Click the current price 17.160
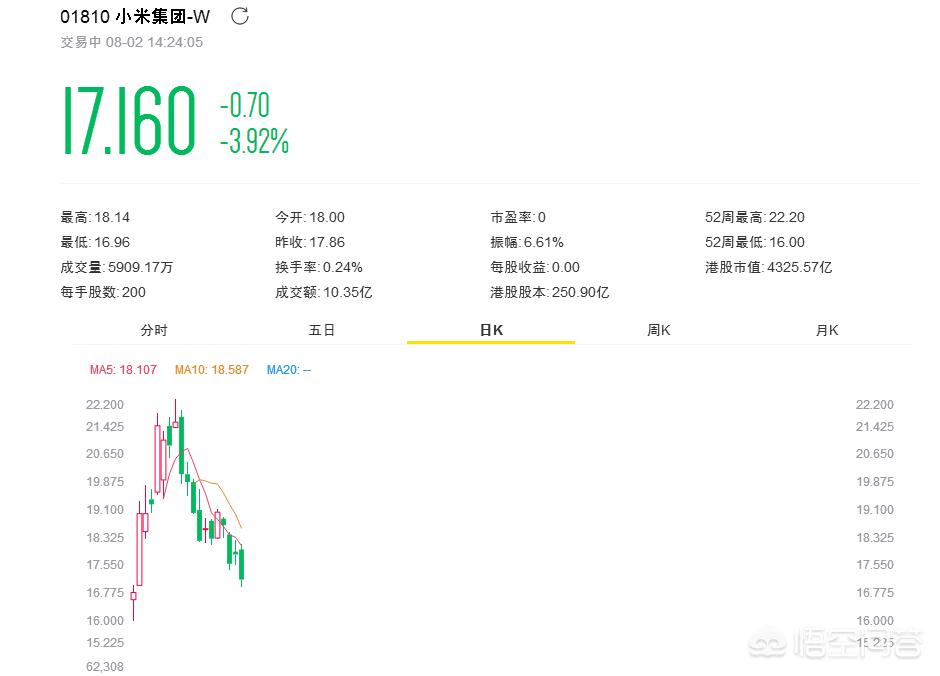This screenshot has height=676, width=940. [x=129, y=120]
